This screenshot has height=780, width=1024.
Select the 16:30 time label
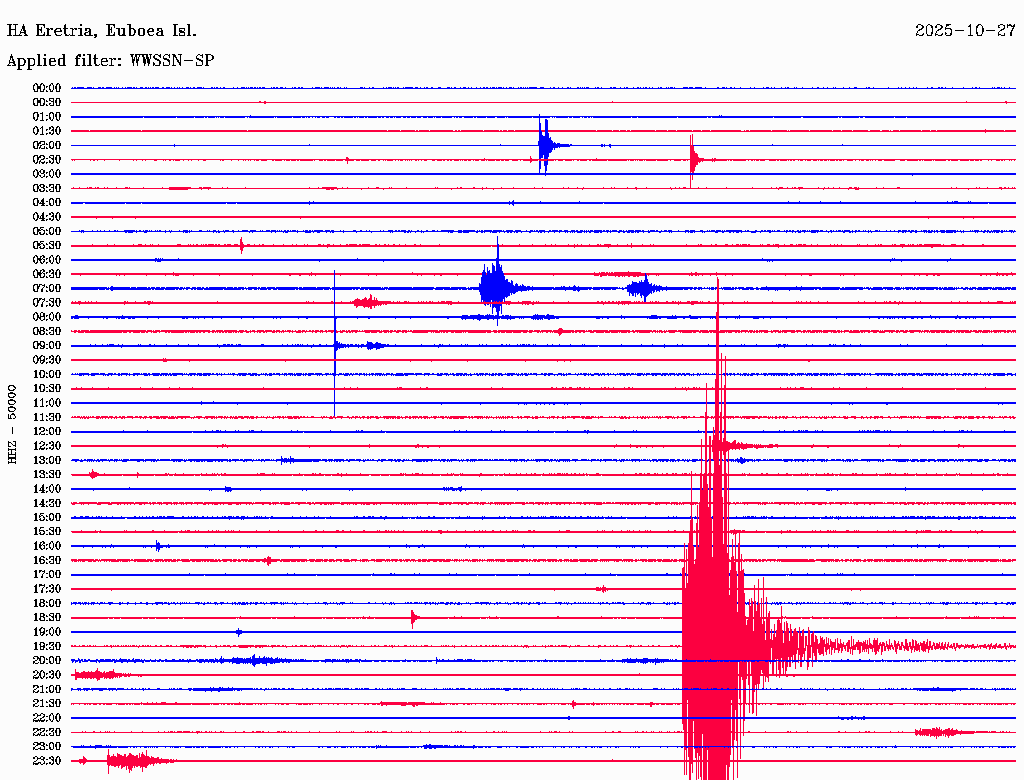point(47,561)
